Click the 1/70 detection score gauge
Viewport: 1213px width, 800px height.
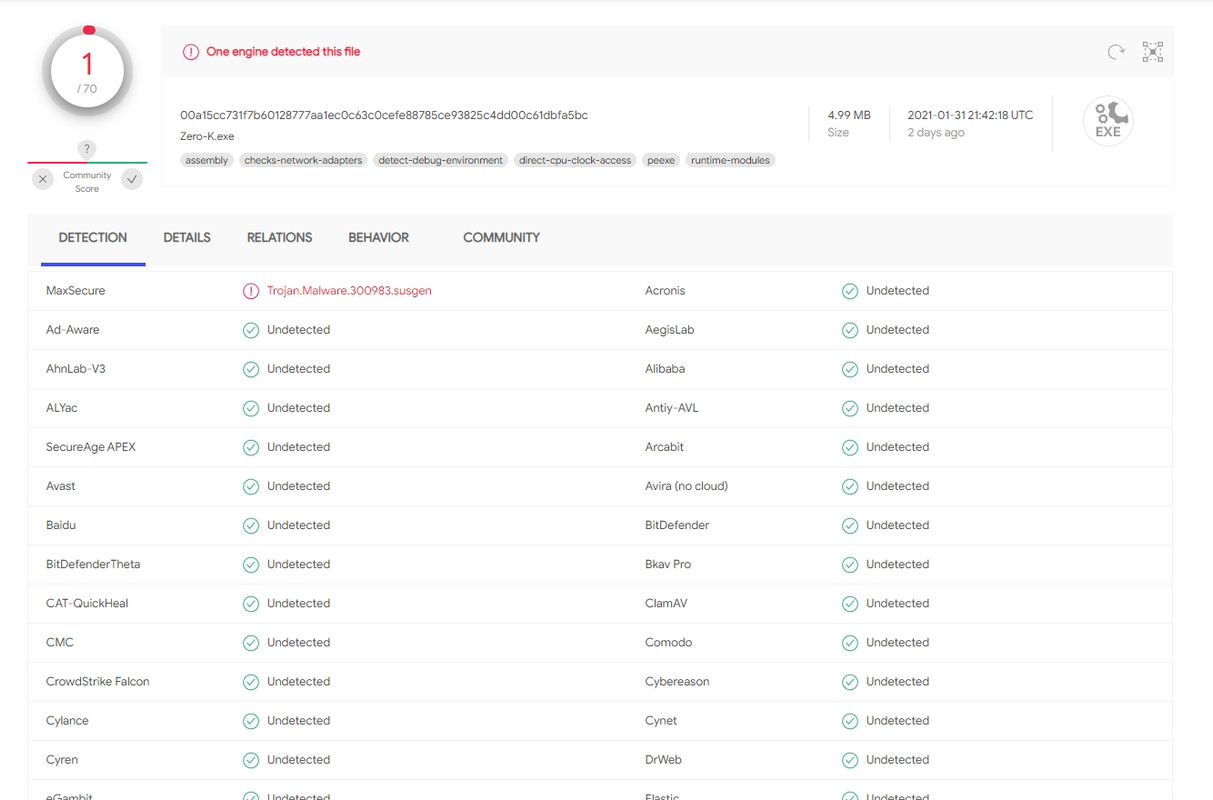[x=87, y=72]
